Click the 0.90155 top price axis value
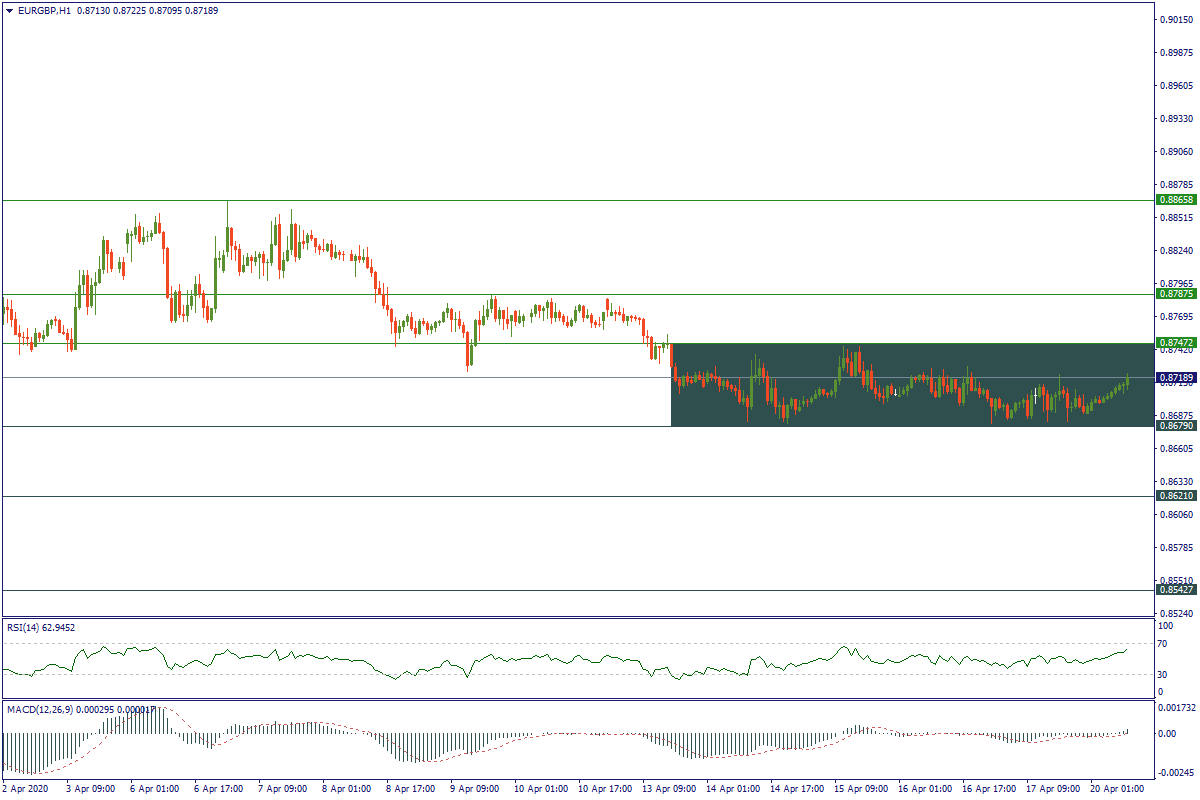 click(1176, 20)
